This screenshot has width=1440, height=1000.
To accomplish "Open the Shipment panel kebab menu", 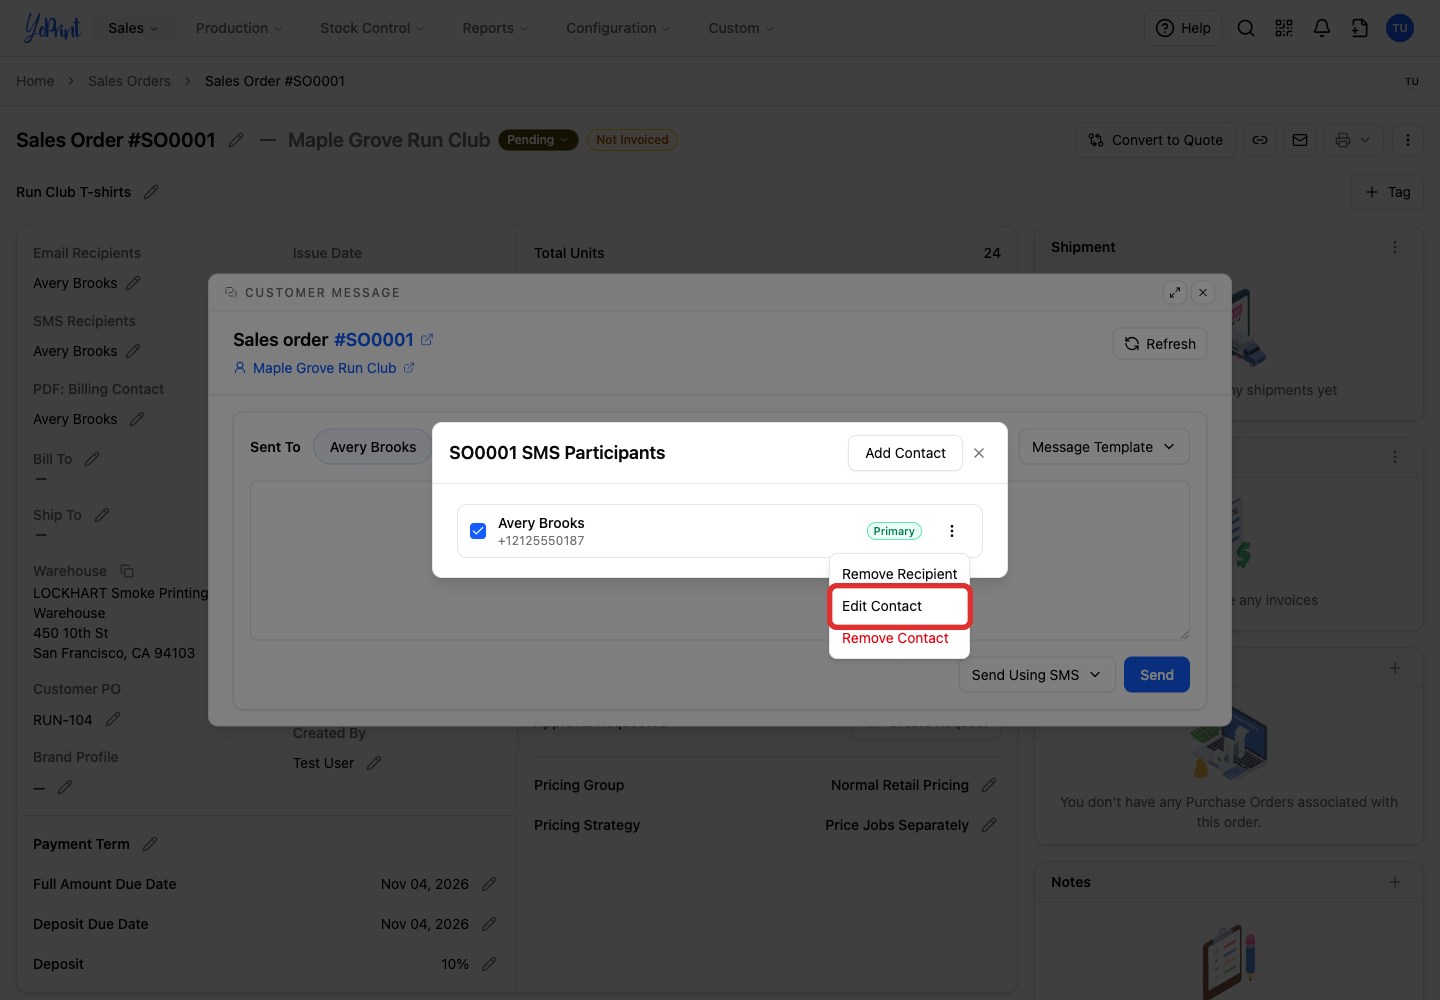I will coord(1395,247).
